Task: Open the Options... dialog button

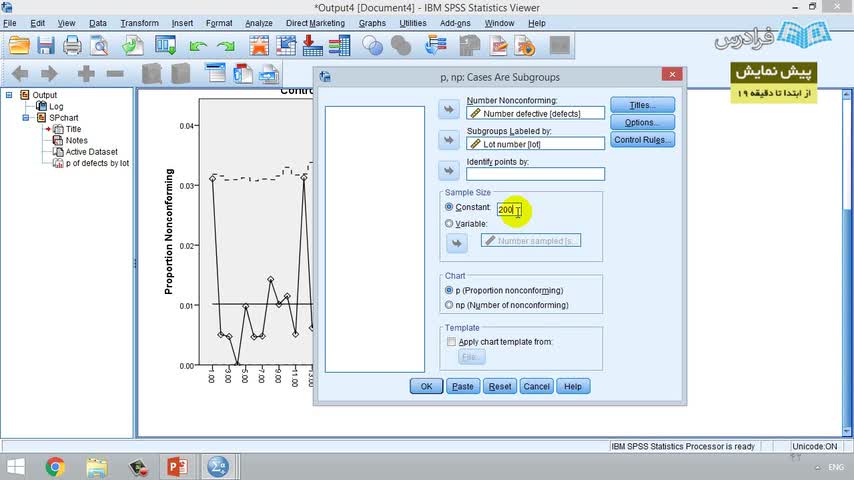Action: [x=643, y=122]
